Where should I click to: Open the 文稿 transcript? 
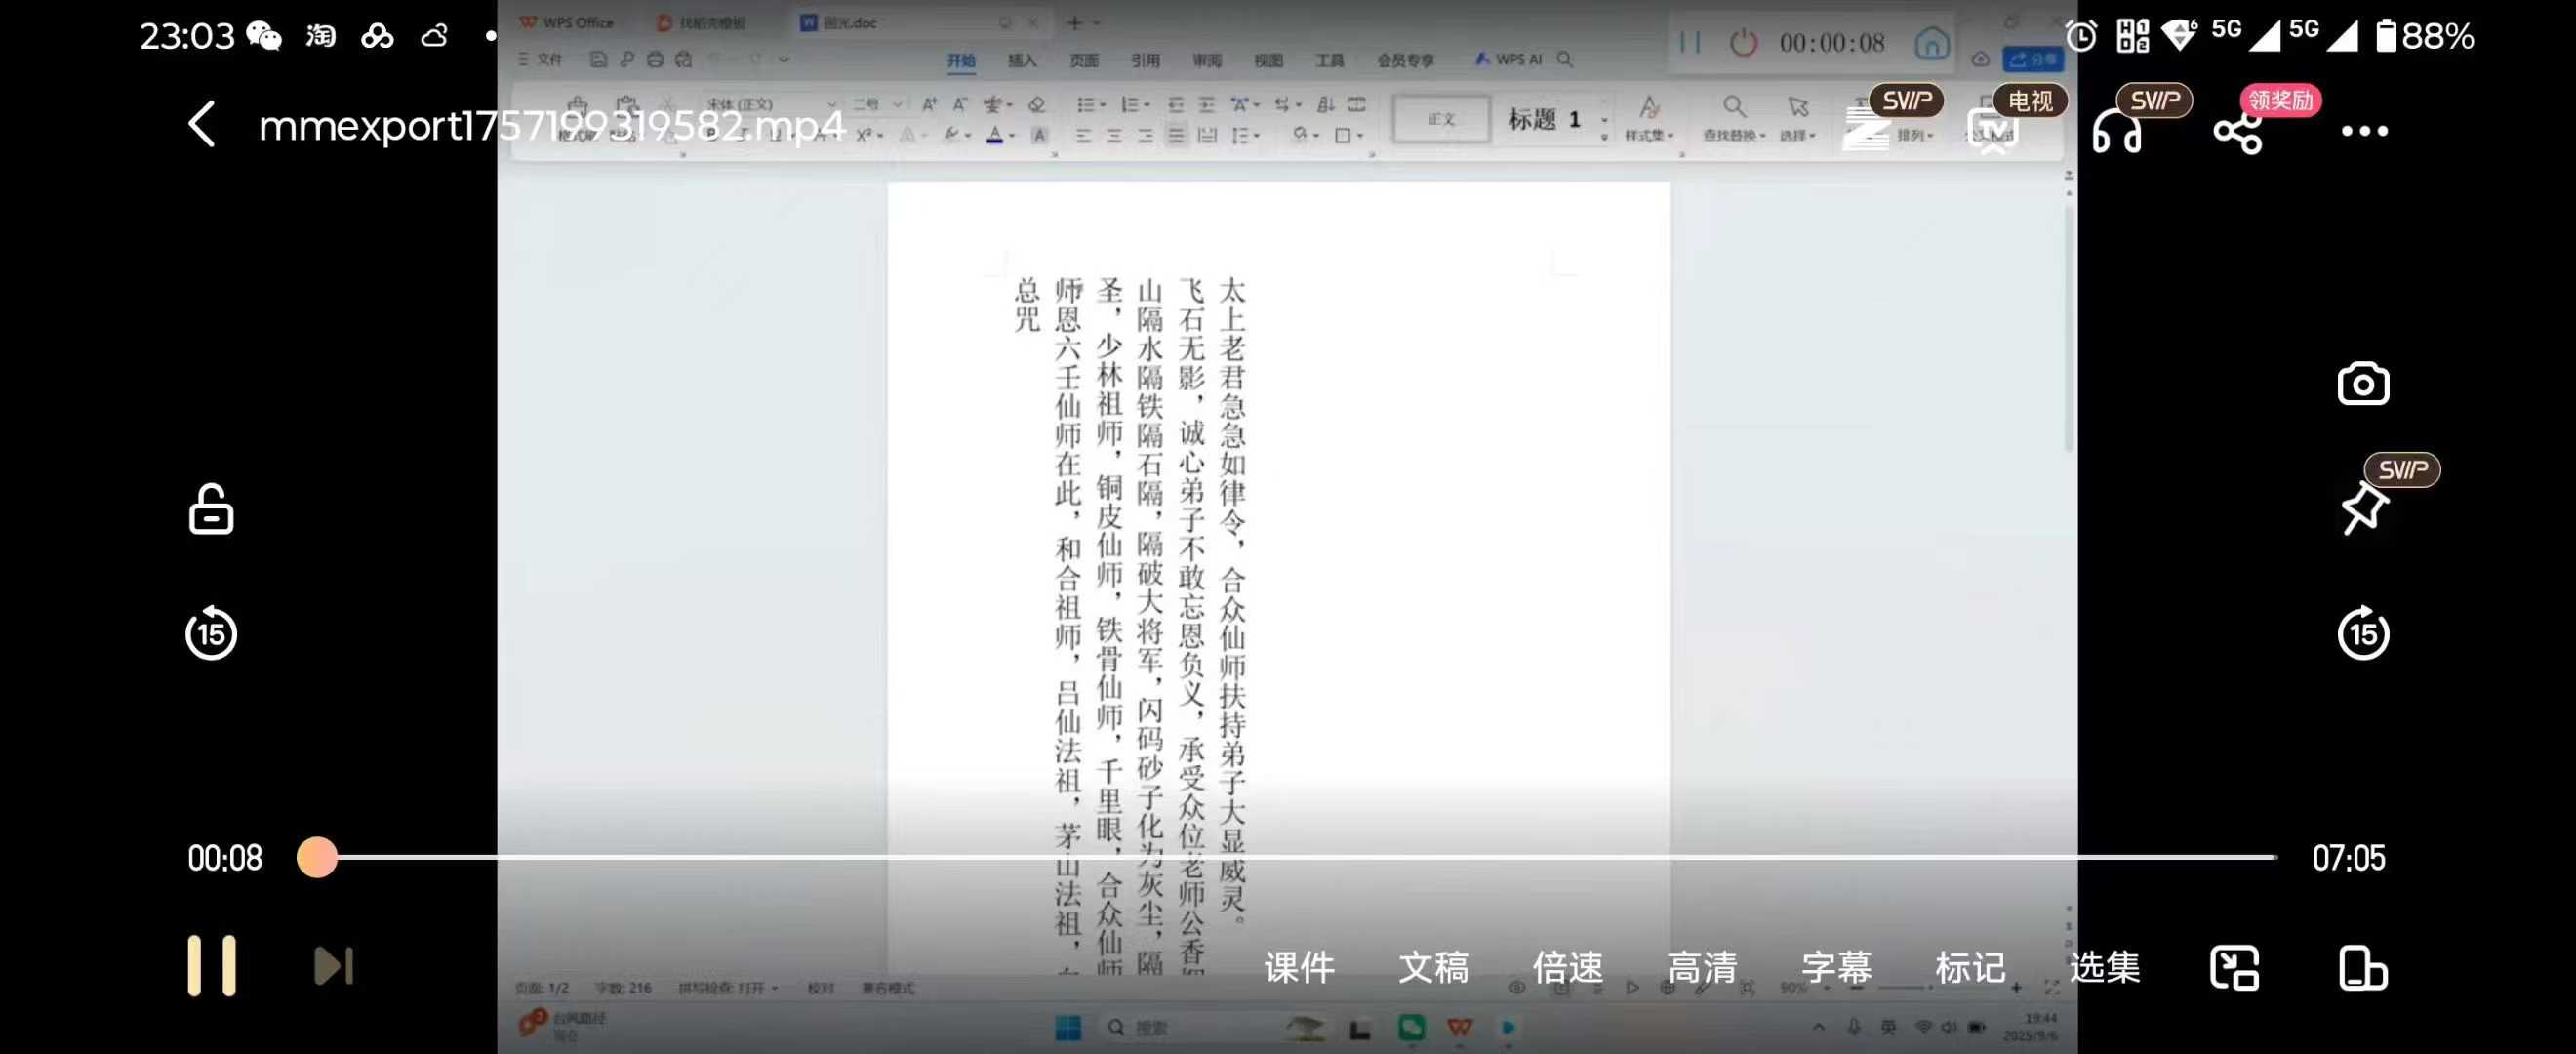point(1433,967)
